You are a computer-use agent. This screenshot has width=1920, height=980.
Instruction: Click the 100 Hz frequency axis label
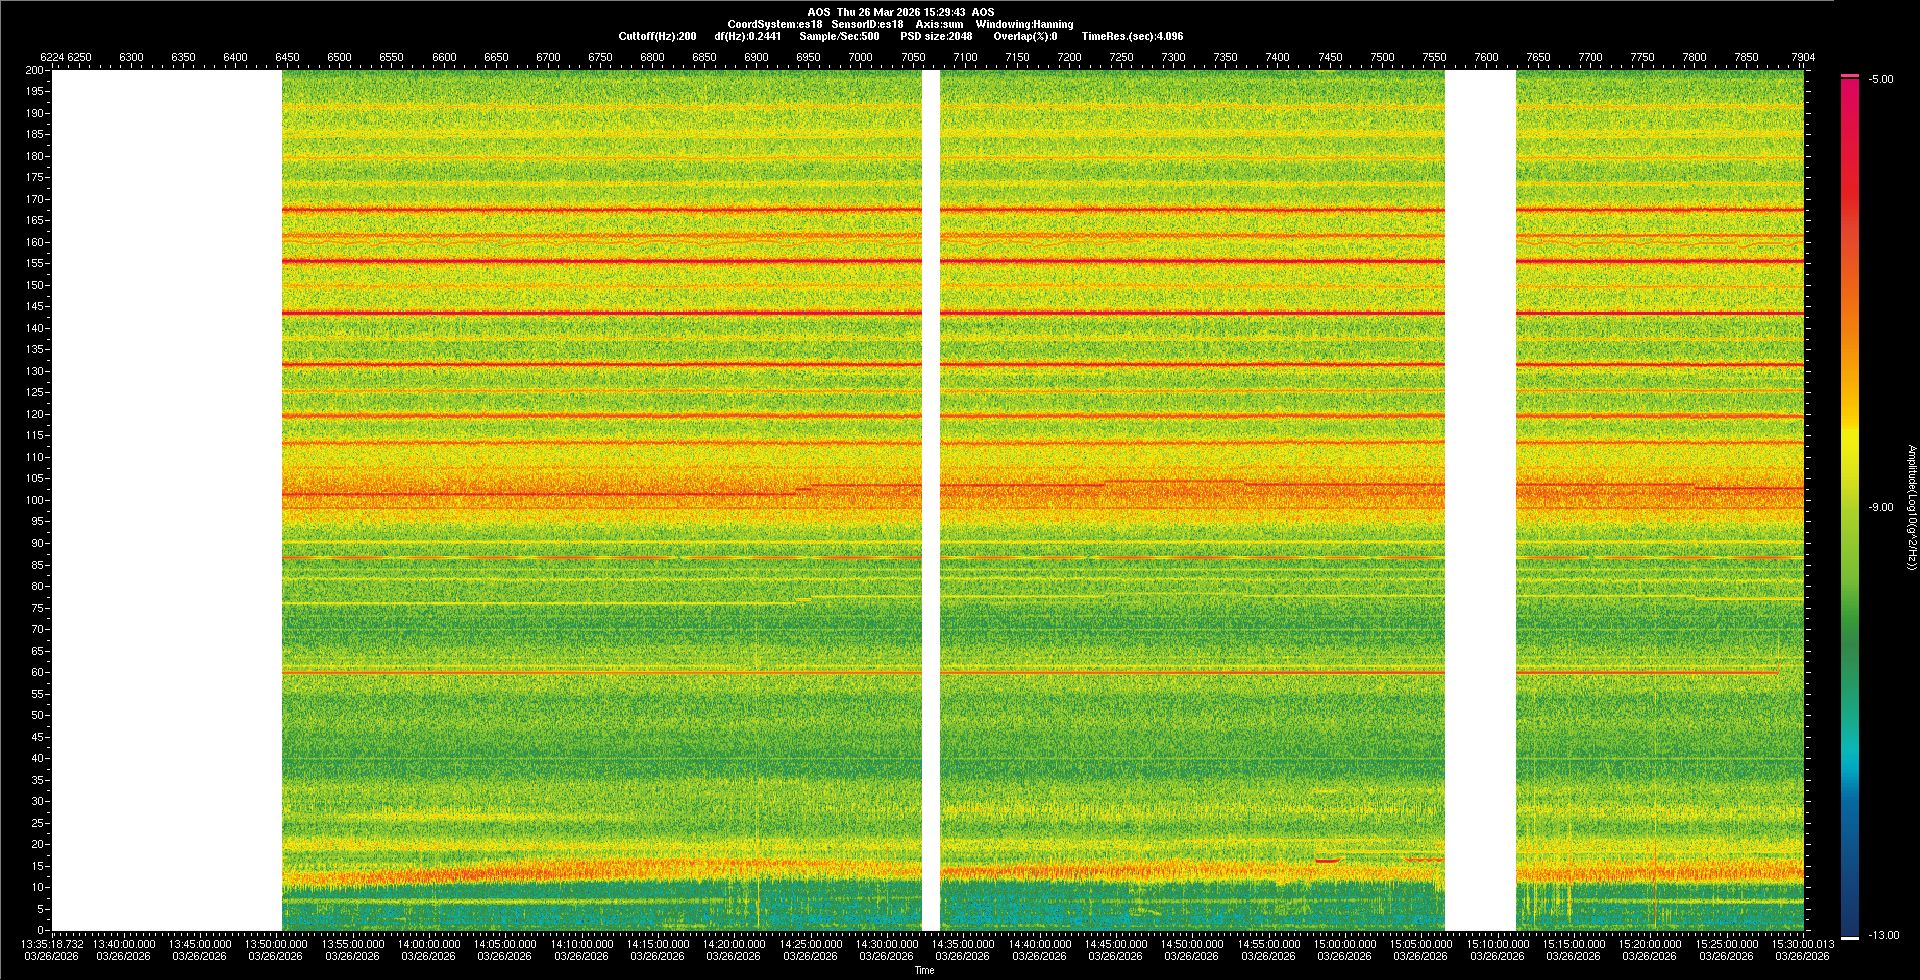(x=35, y=500)
